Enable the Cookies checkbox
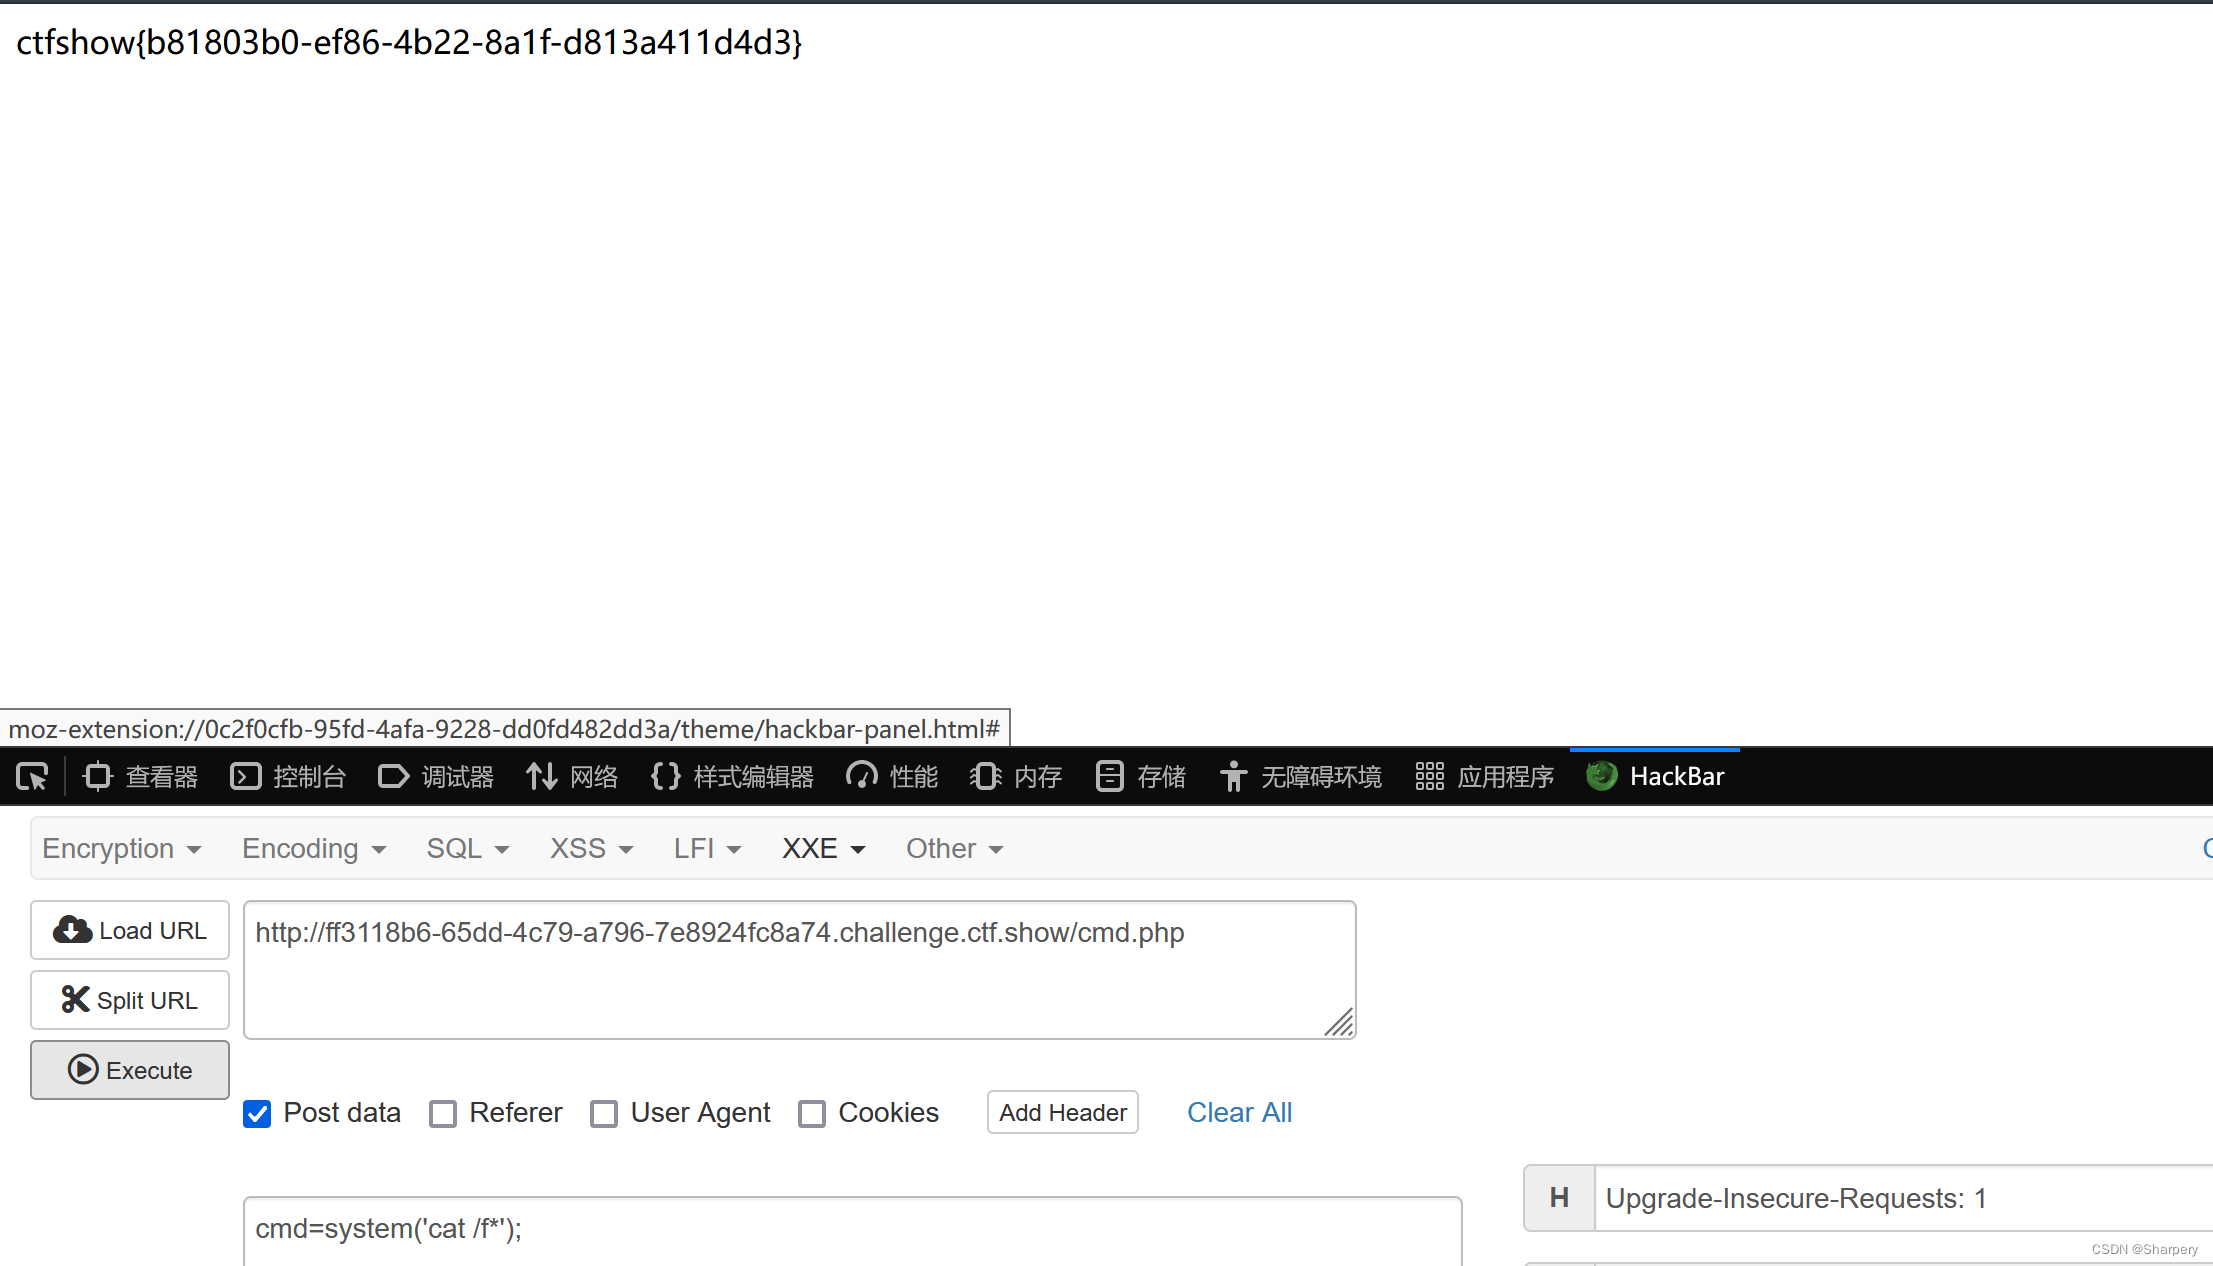This screenshot has height=1266, width=2213. (x=812, y=1114)
